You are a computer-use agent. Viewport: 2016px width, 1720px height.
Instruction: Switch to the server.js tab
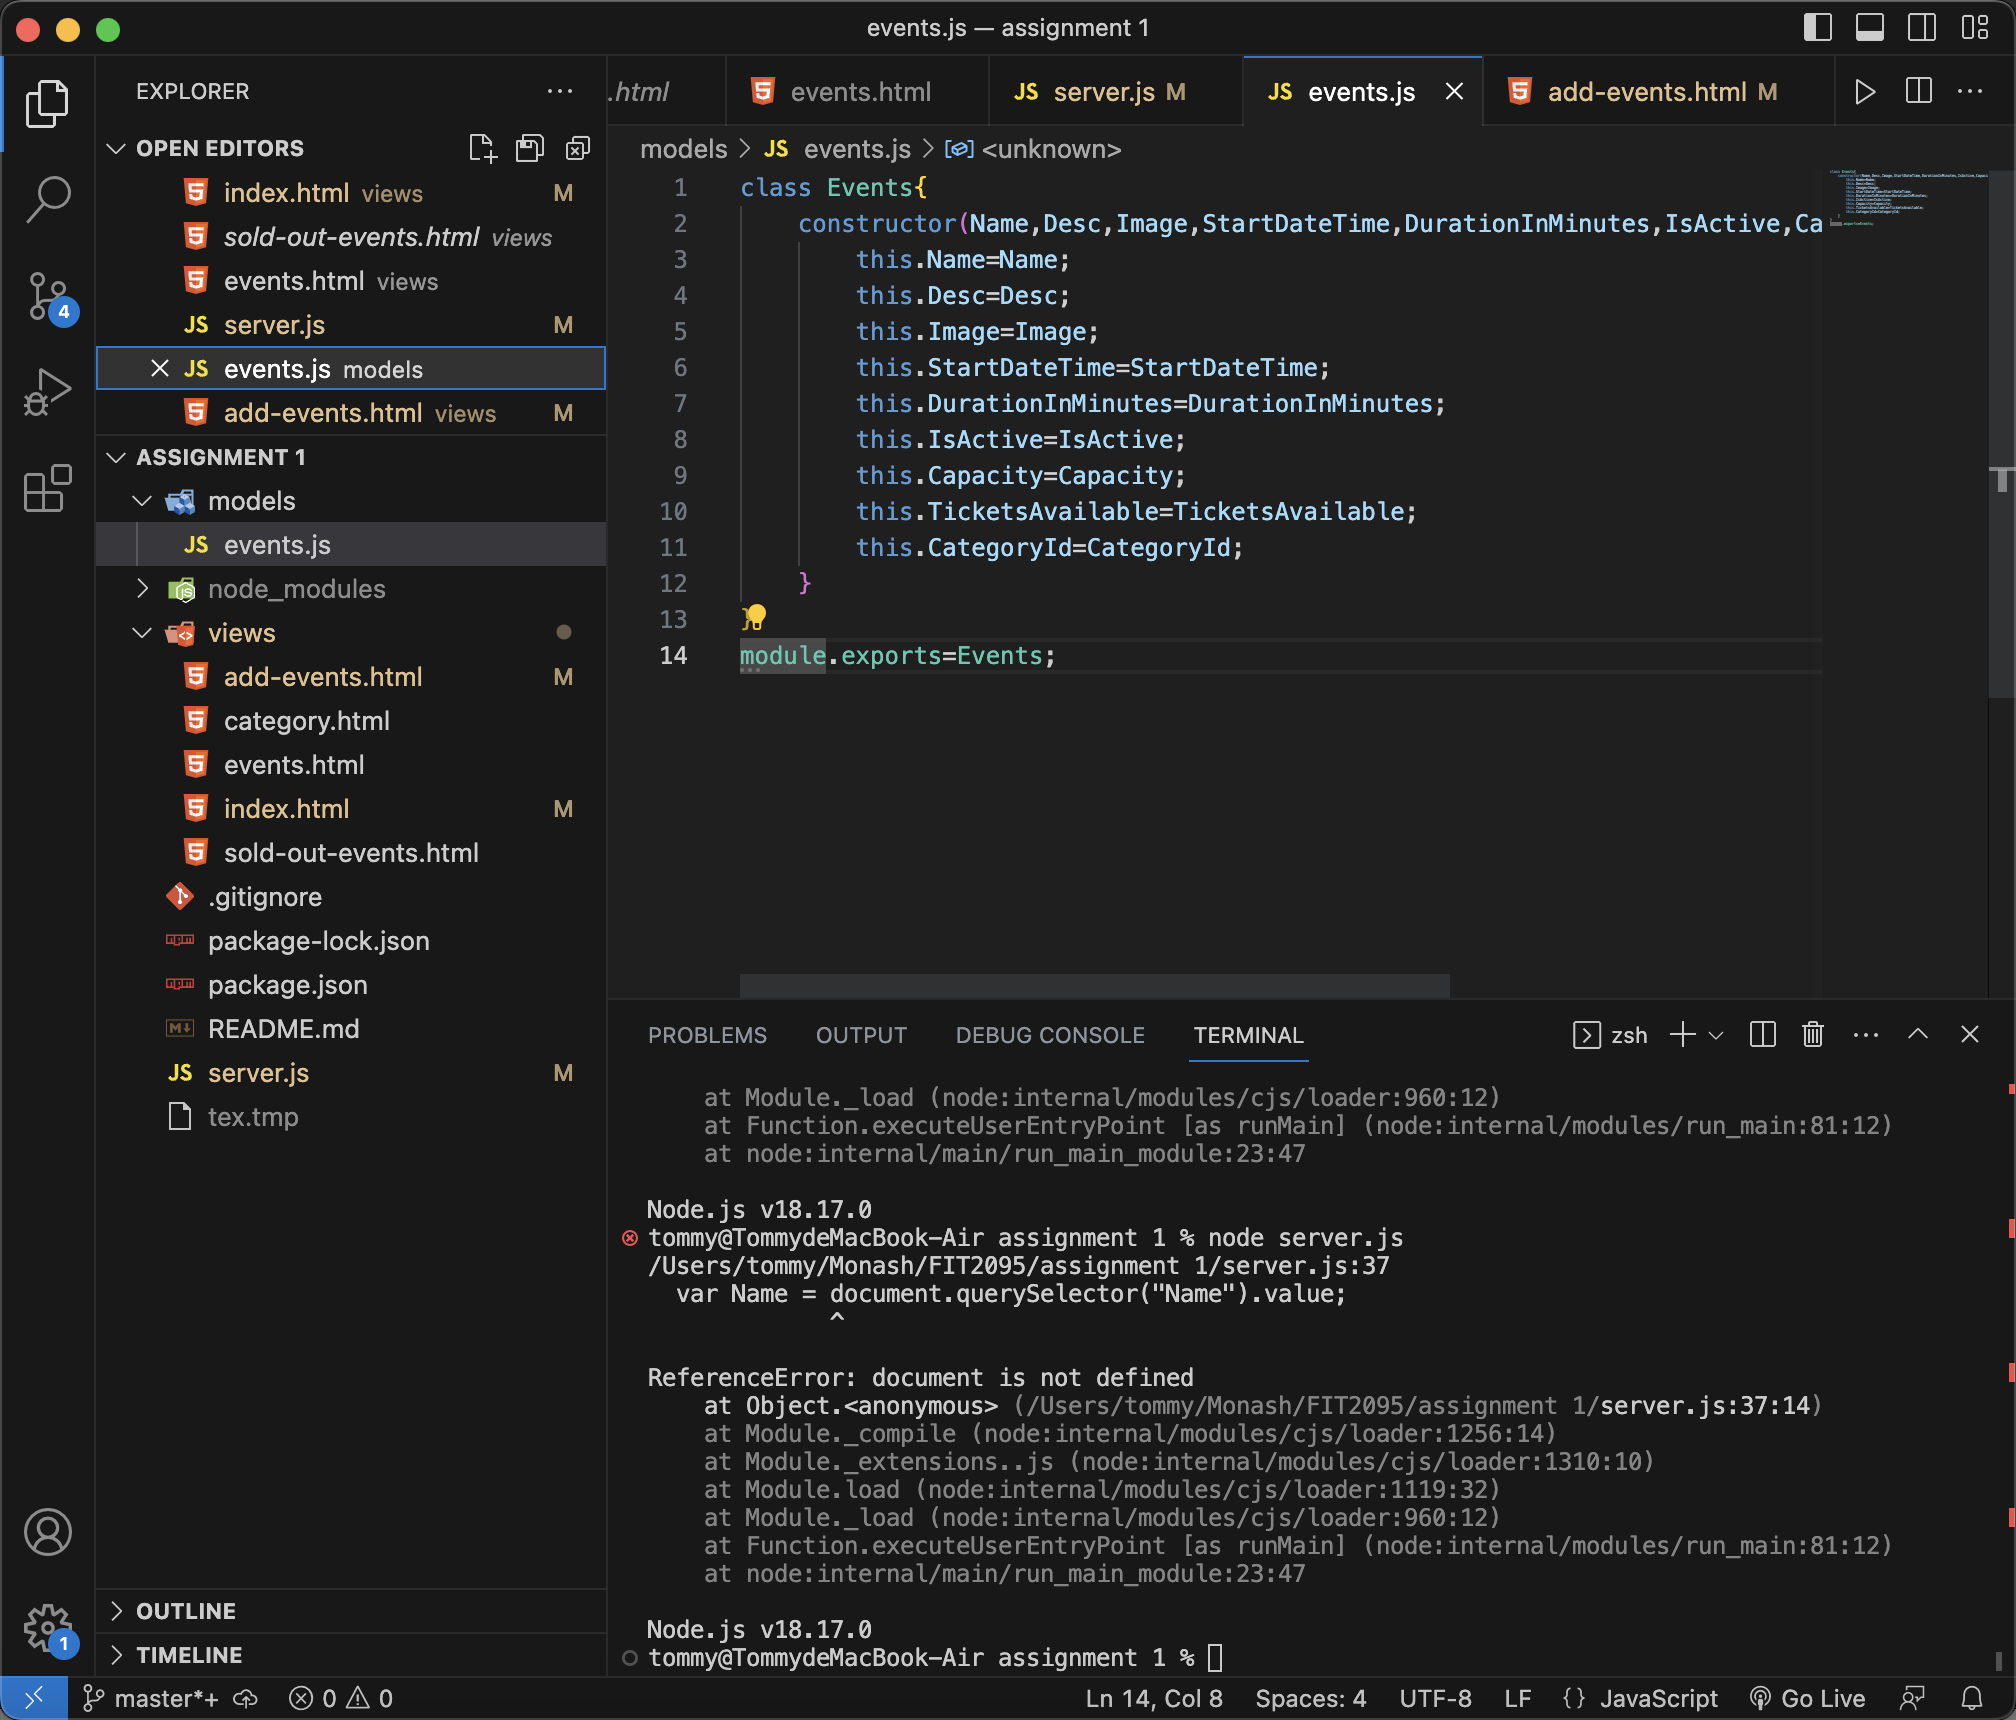[1115, 92]
